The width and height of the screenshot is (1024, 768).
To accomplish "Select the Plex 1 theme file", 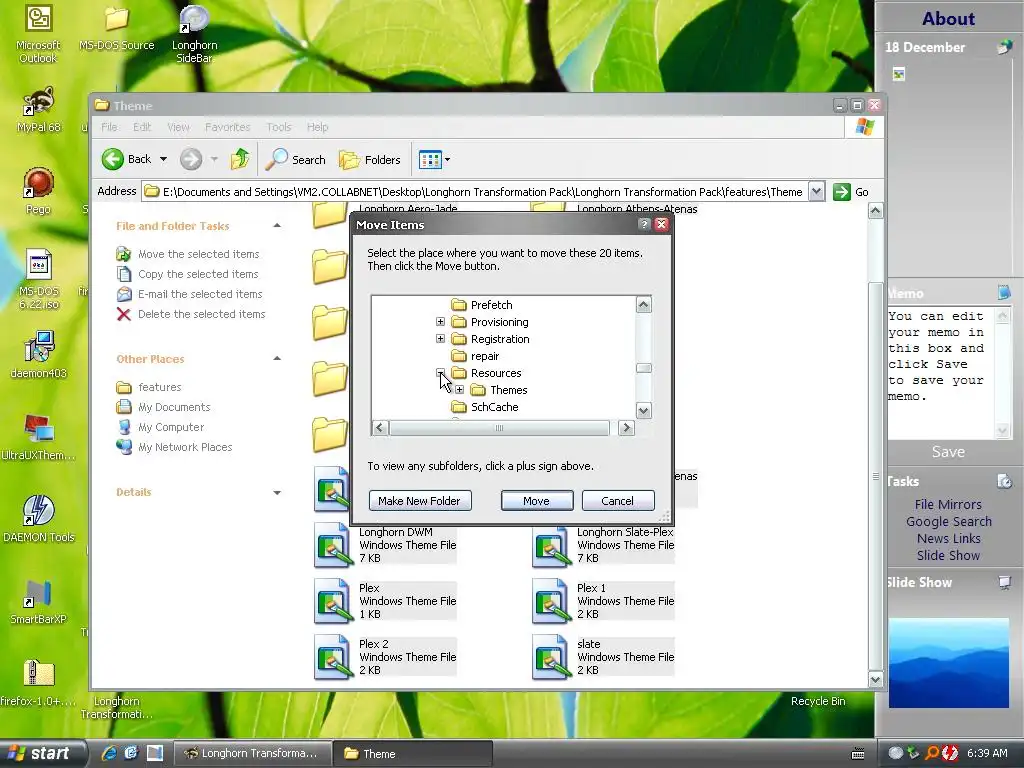I will click(x=603, y=601).
